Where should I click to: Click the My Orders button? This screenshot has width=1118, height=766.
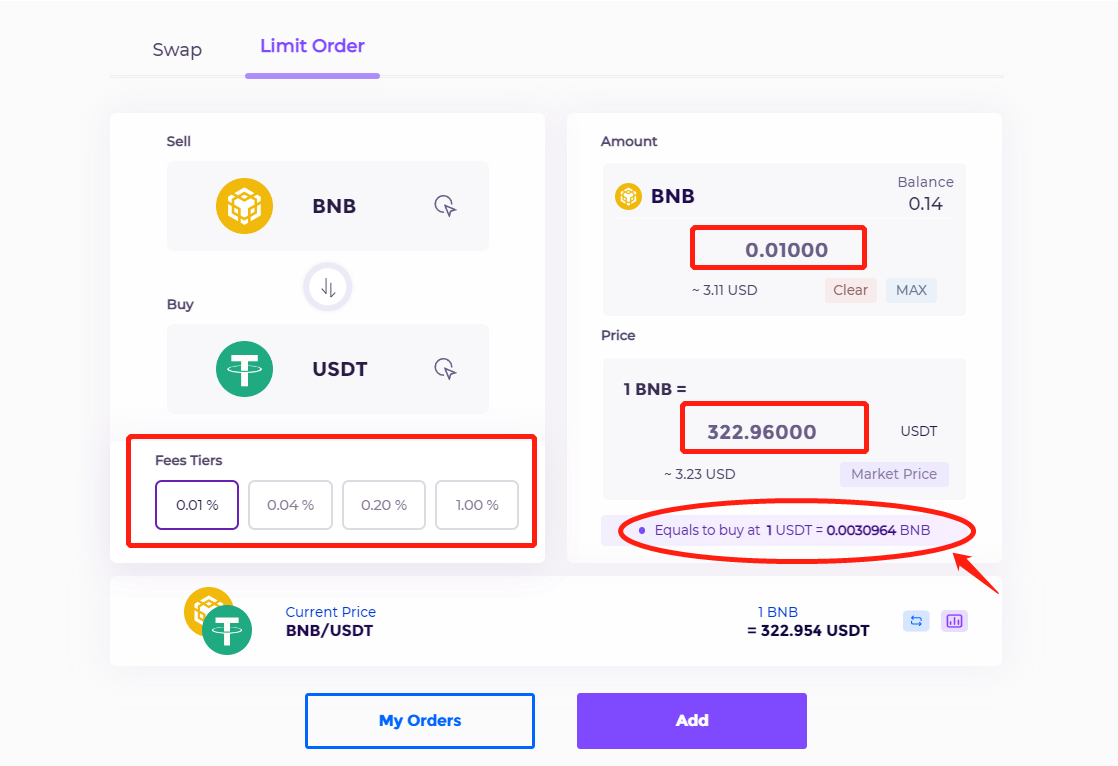[x=420, y=721]
